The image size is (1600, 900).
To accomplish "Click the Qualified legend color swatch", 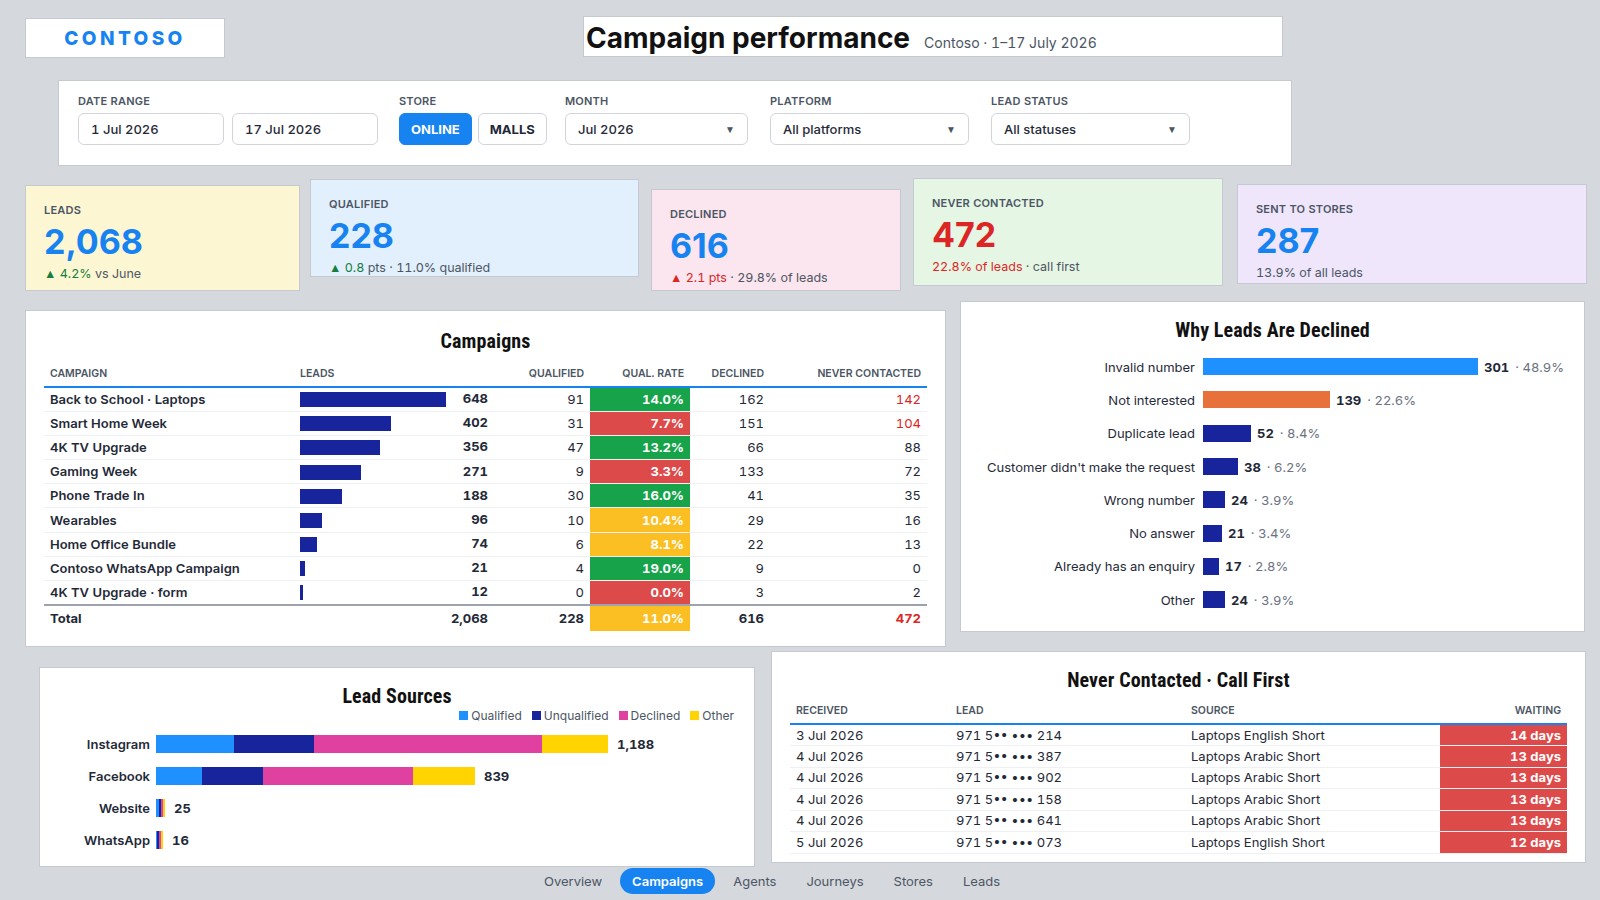I will point(464,716).
